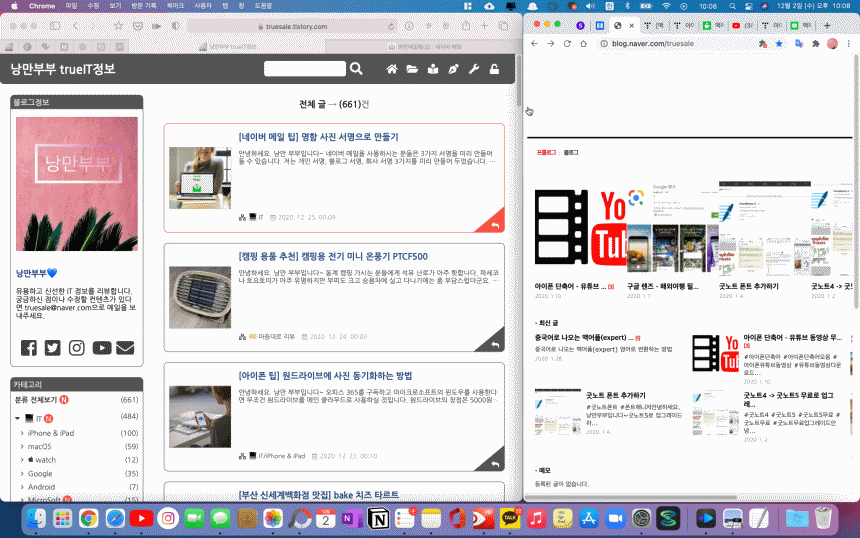The image size is (860, 538).
Task: Open the 방문 기록 menu
Action: click(x=144, y=6)
